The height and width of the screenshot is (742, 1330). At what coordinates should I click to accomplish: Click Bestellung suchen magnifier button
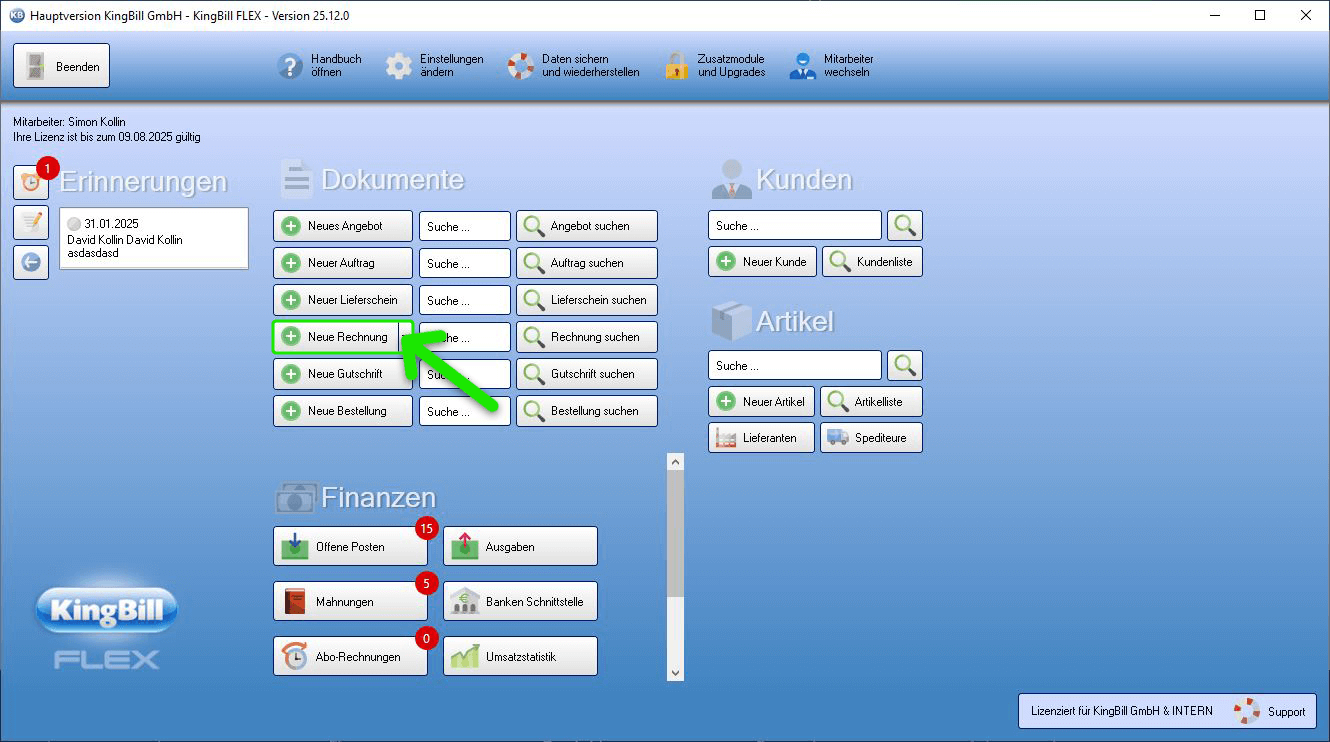[x=587, y=411]
